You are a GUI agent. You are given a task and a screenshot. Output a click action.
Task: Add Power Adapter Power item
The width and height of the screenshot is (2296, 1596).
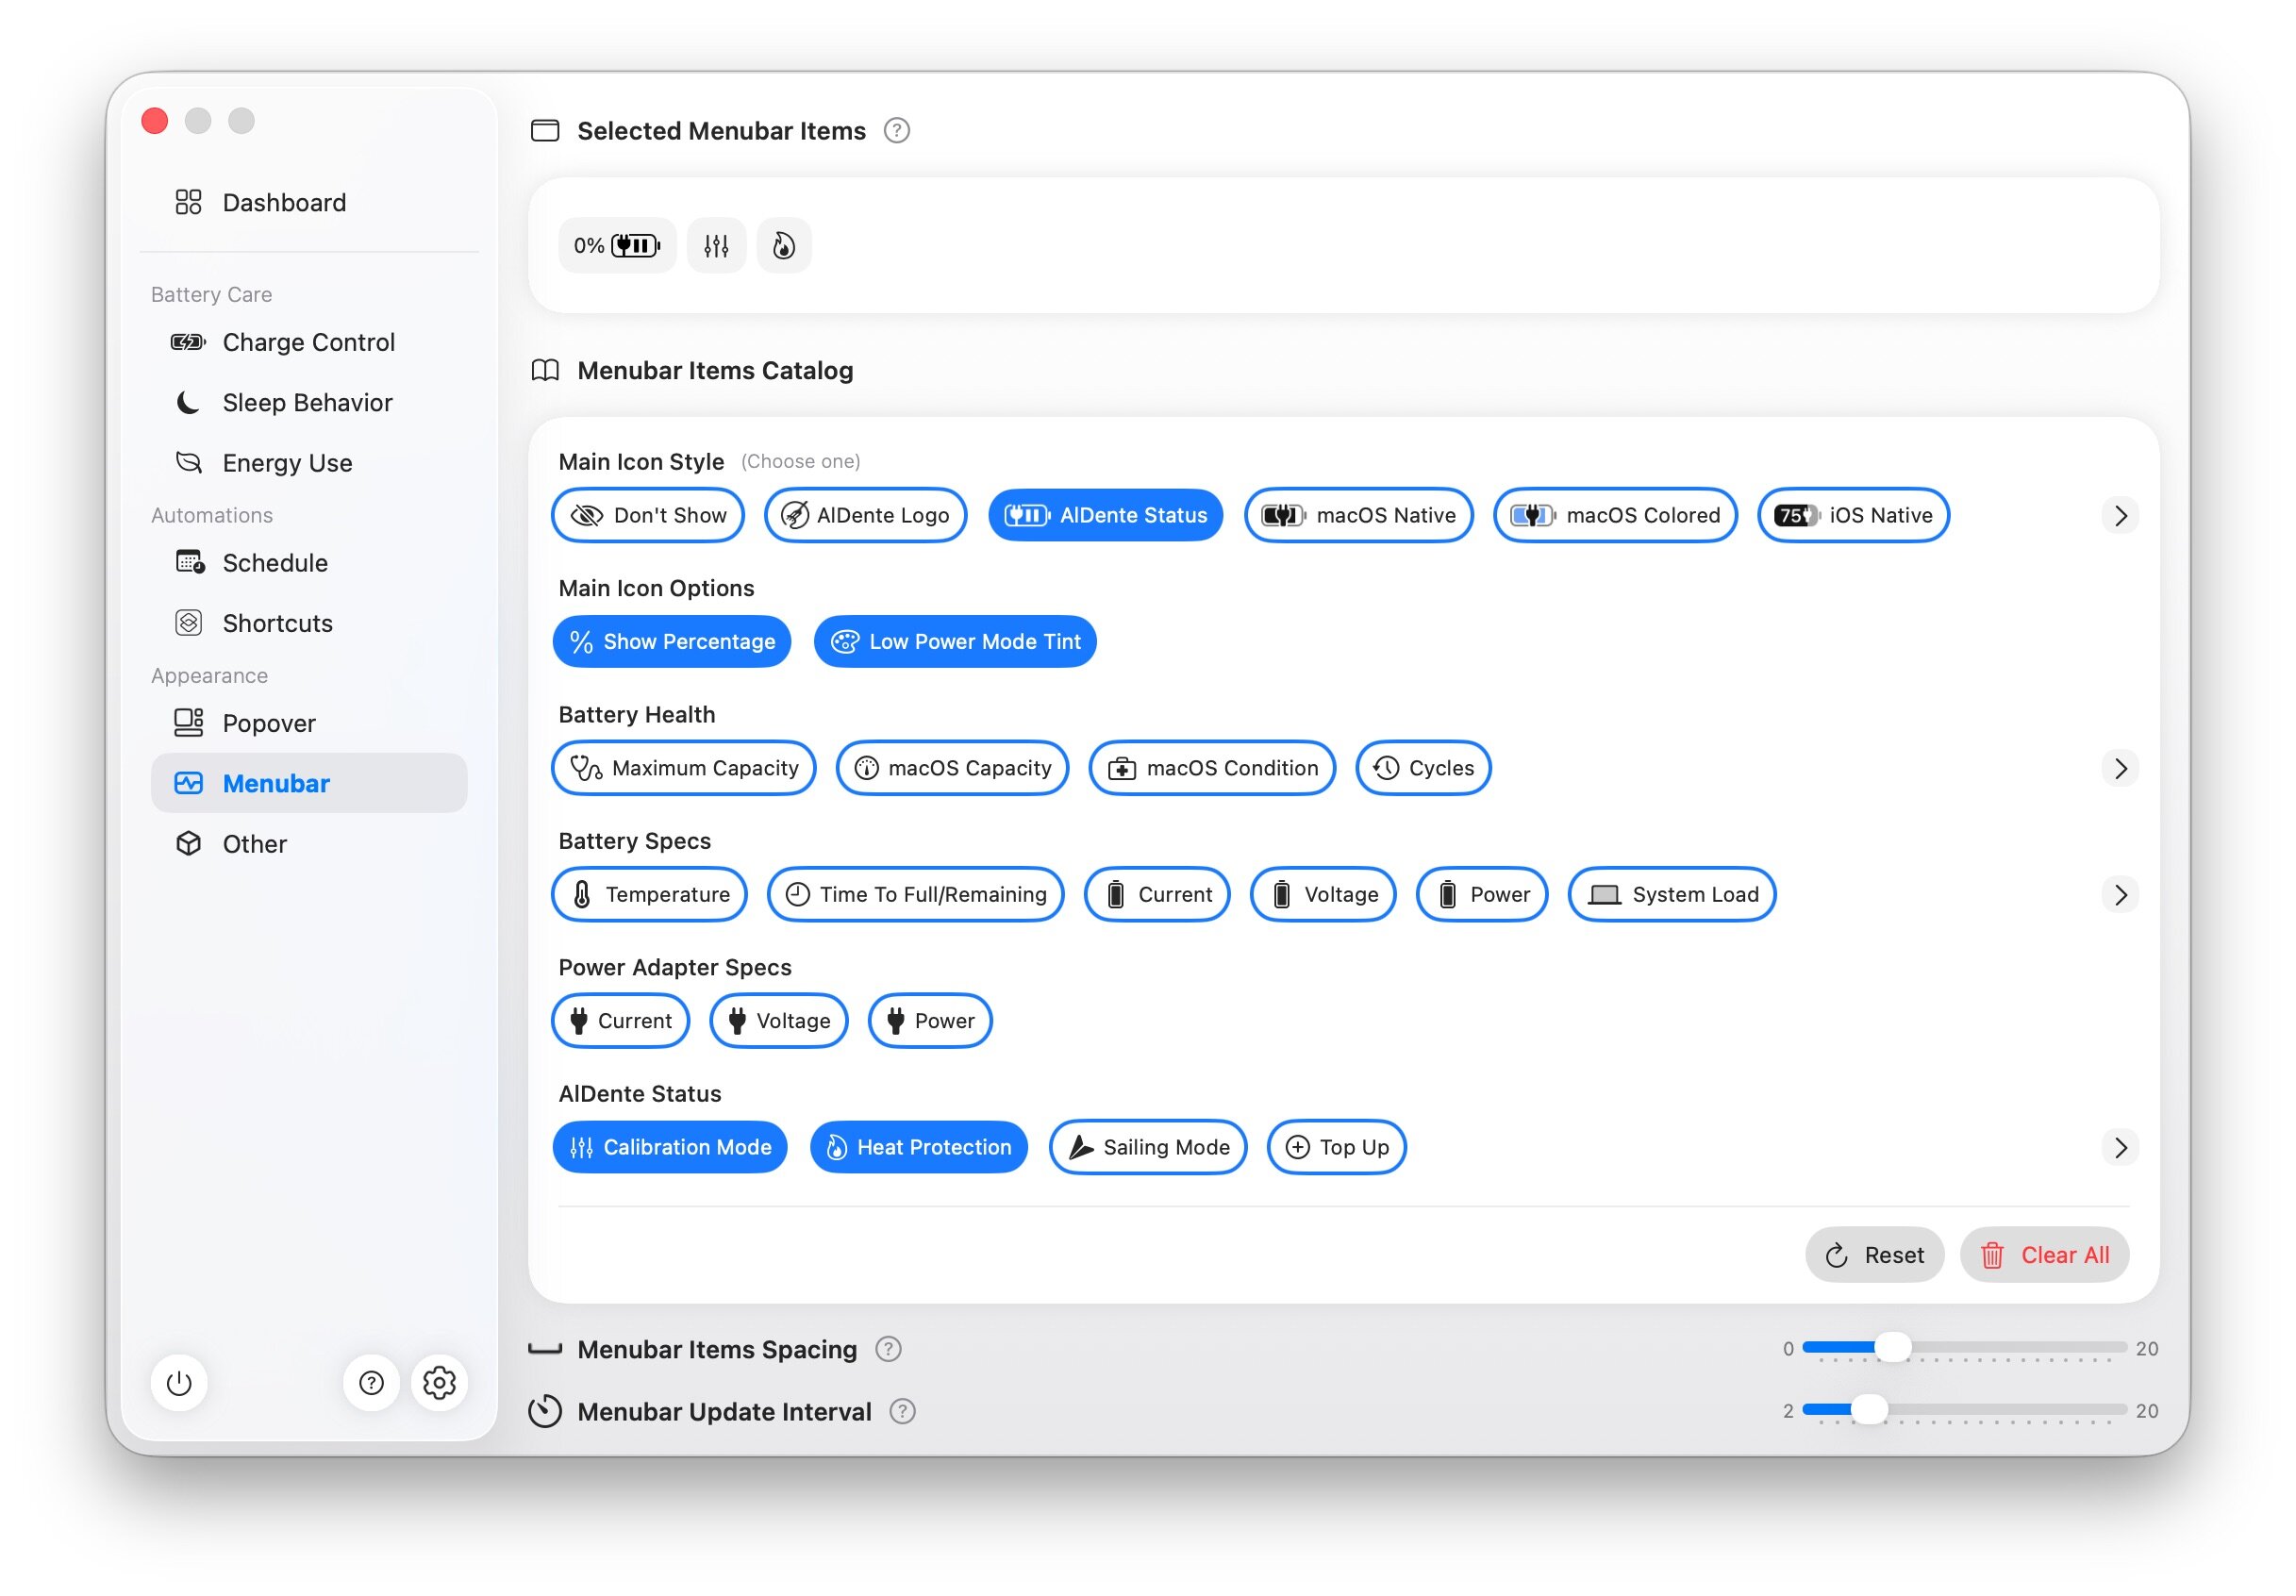pos(930,1021)
